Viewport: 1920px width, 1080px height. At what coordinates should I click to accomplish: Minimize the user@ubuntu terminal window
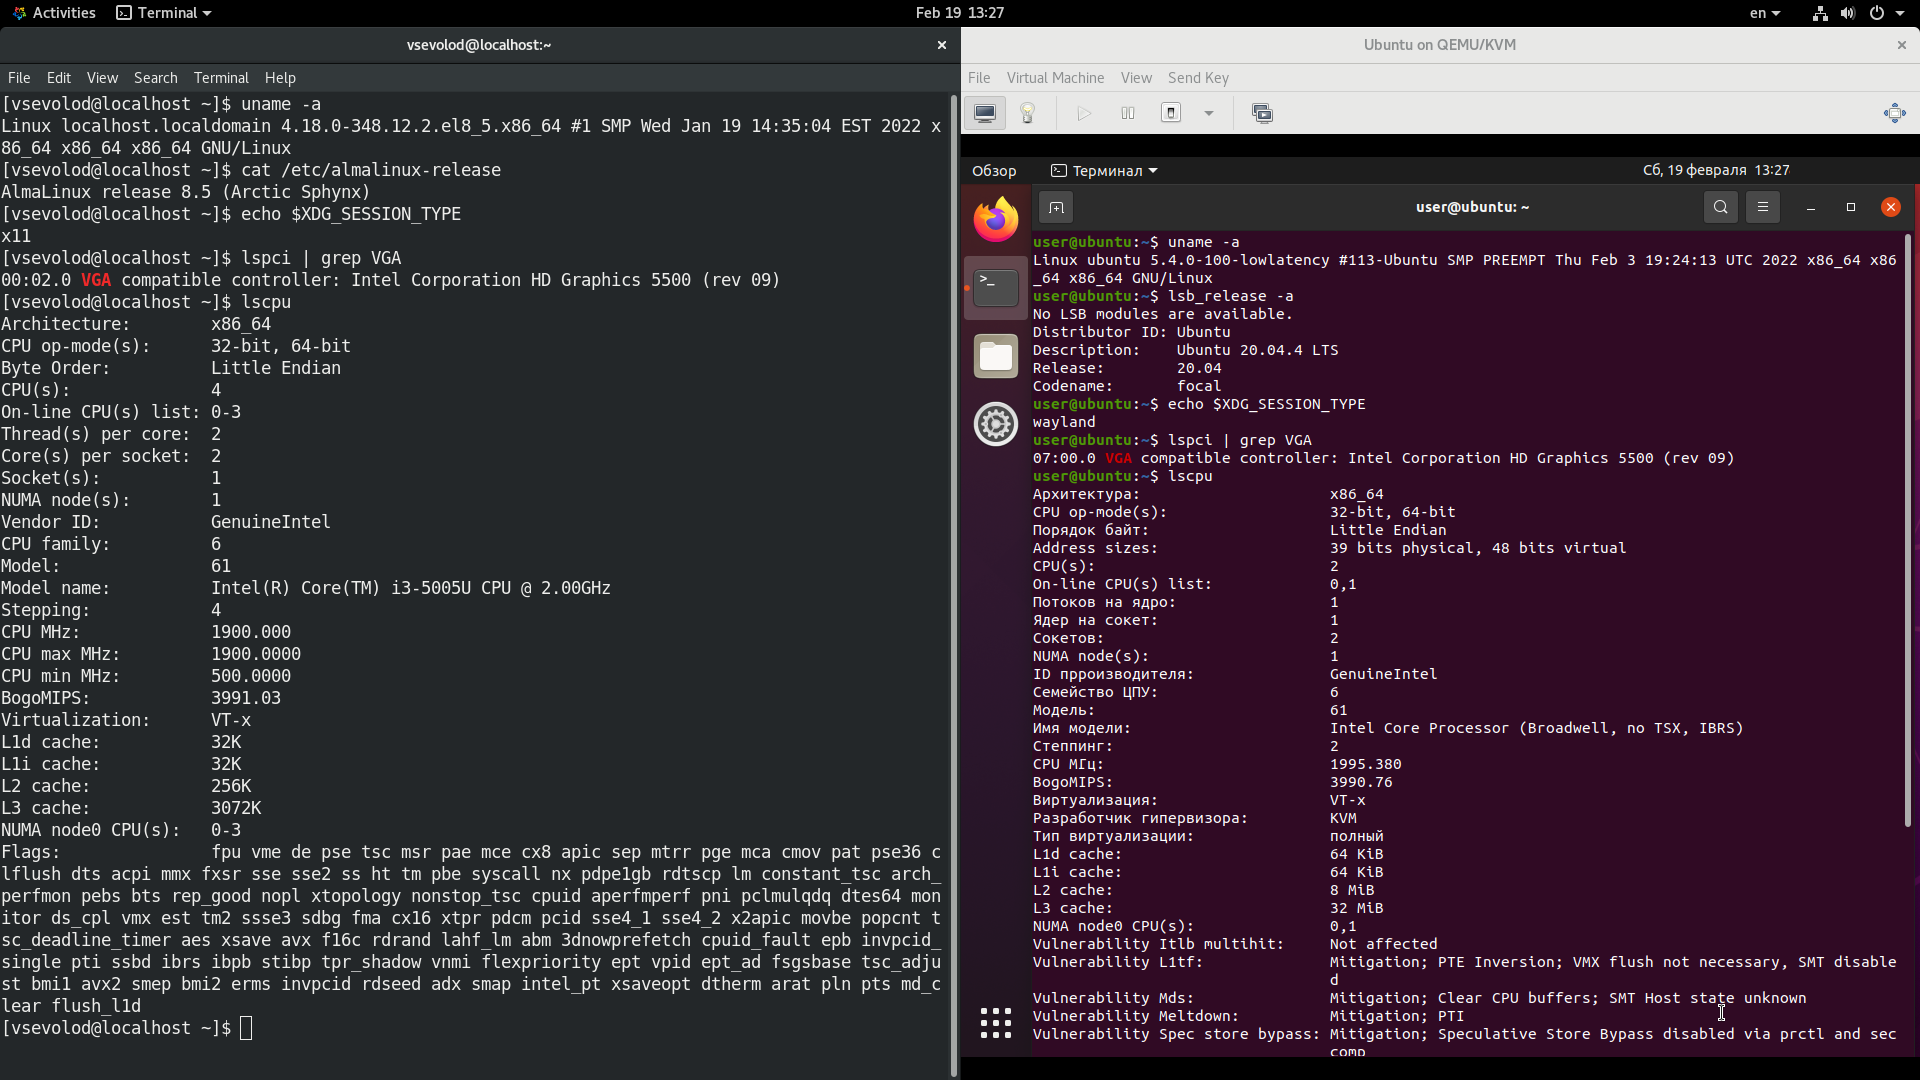click(1811, 207)
